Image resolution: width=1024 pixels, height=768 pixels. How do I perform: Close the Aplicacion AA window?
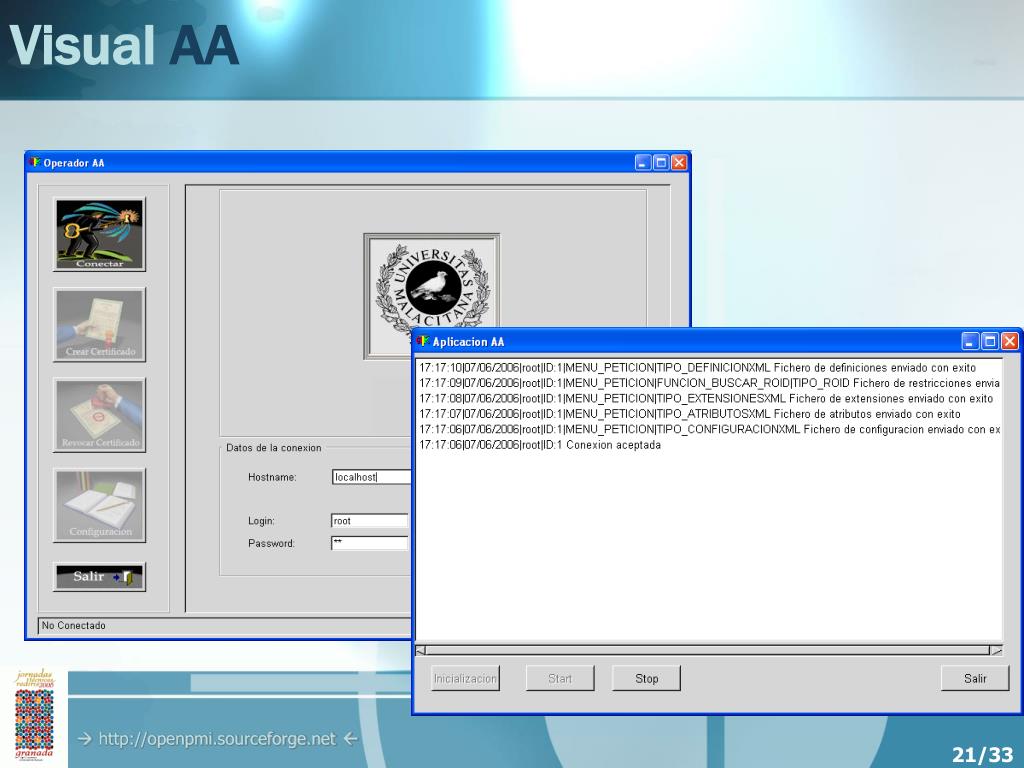point(1010,341)
